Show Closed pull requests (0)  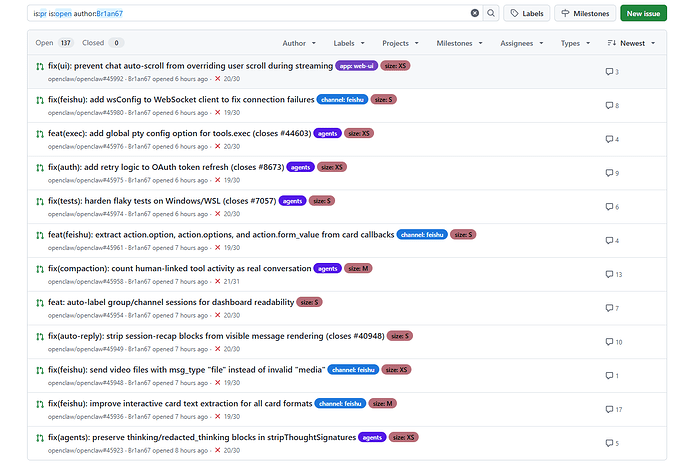pos(103,43)
